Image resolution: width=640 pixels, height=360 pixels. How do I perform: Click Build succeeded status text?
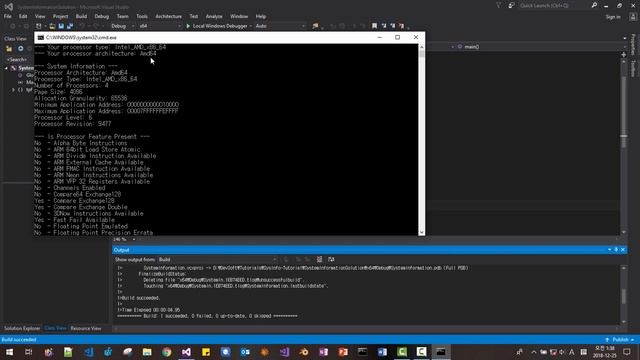19,340
